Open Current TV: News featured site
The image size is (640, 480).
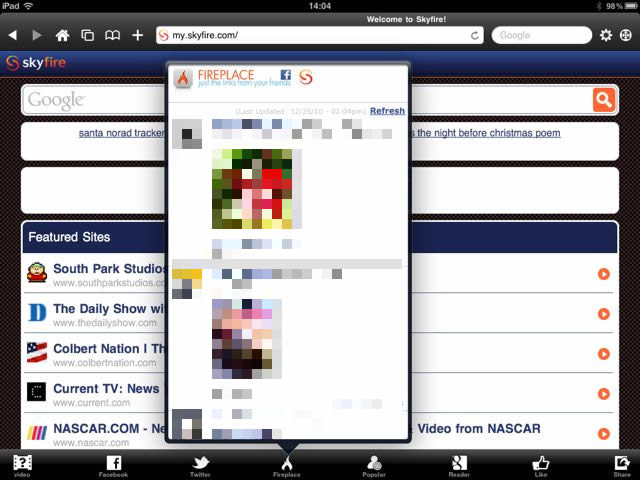[x=94, y=394]
